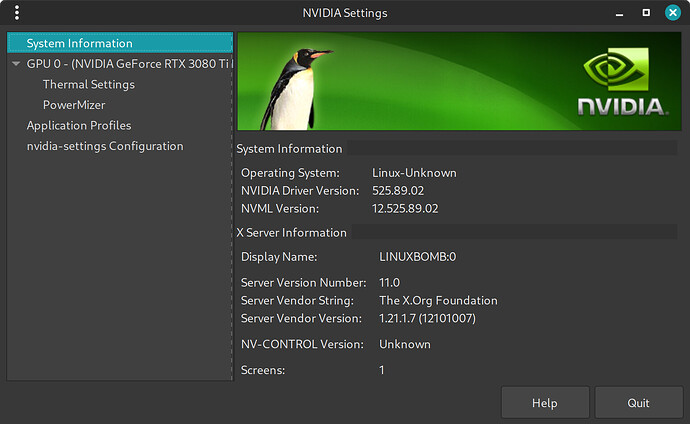Click the NVIDIA logo in banner
Image resolution: width=690 pixels, height=424 pixels.
tap(622, 82)
